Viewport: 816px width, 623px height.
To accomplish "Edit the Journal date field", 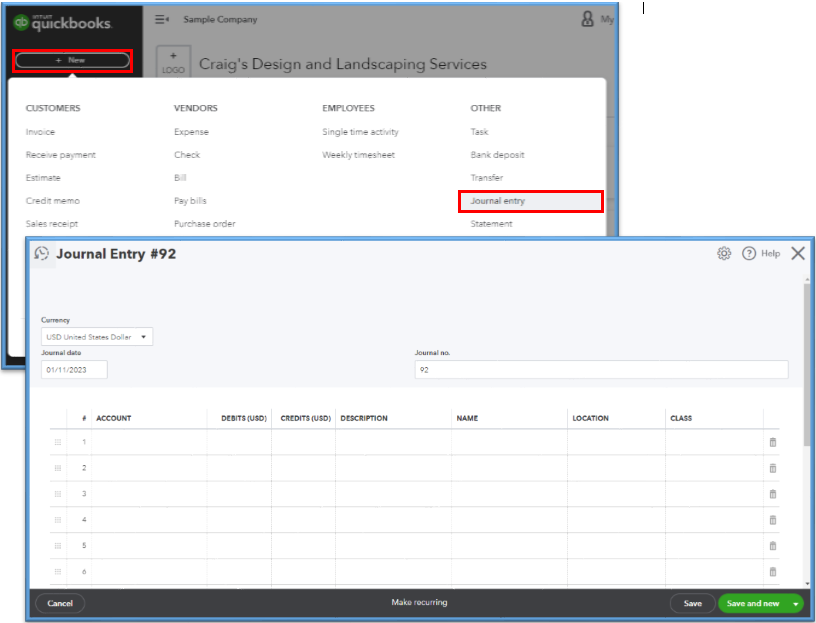I will [74, 370].
